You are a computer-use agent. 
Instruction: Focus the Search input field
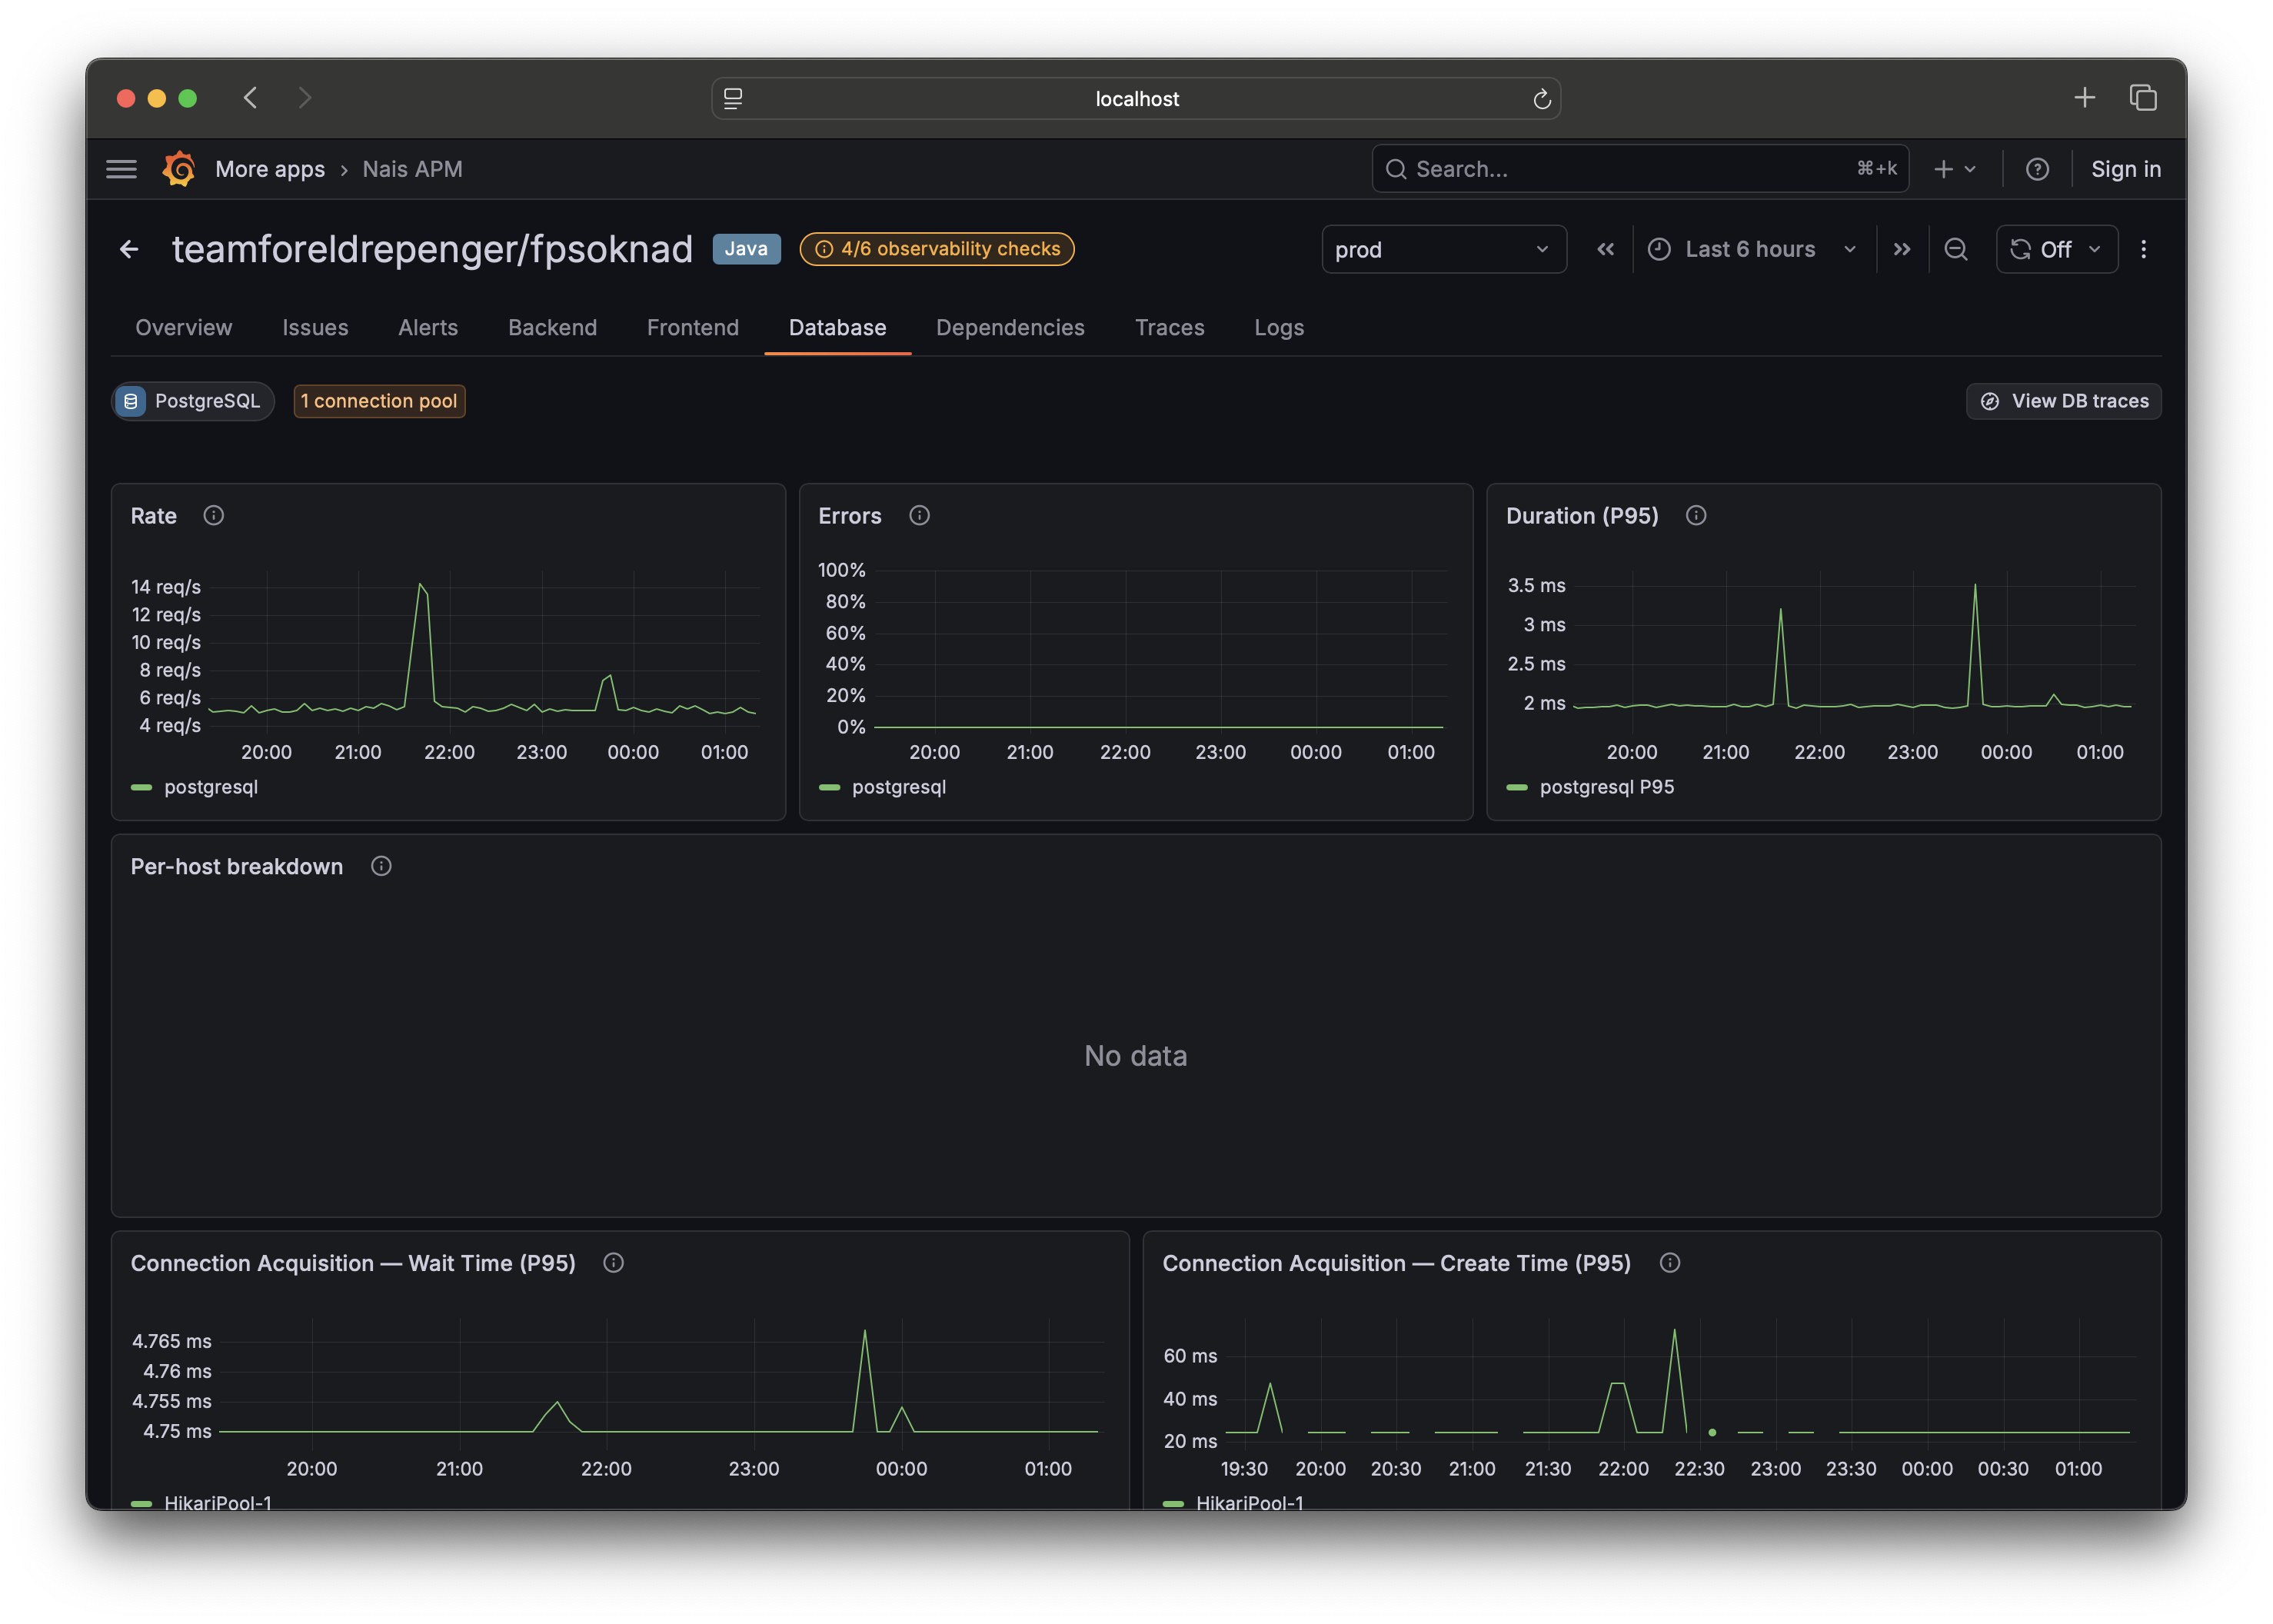[x=1640, y=169]
